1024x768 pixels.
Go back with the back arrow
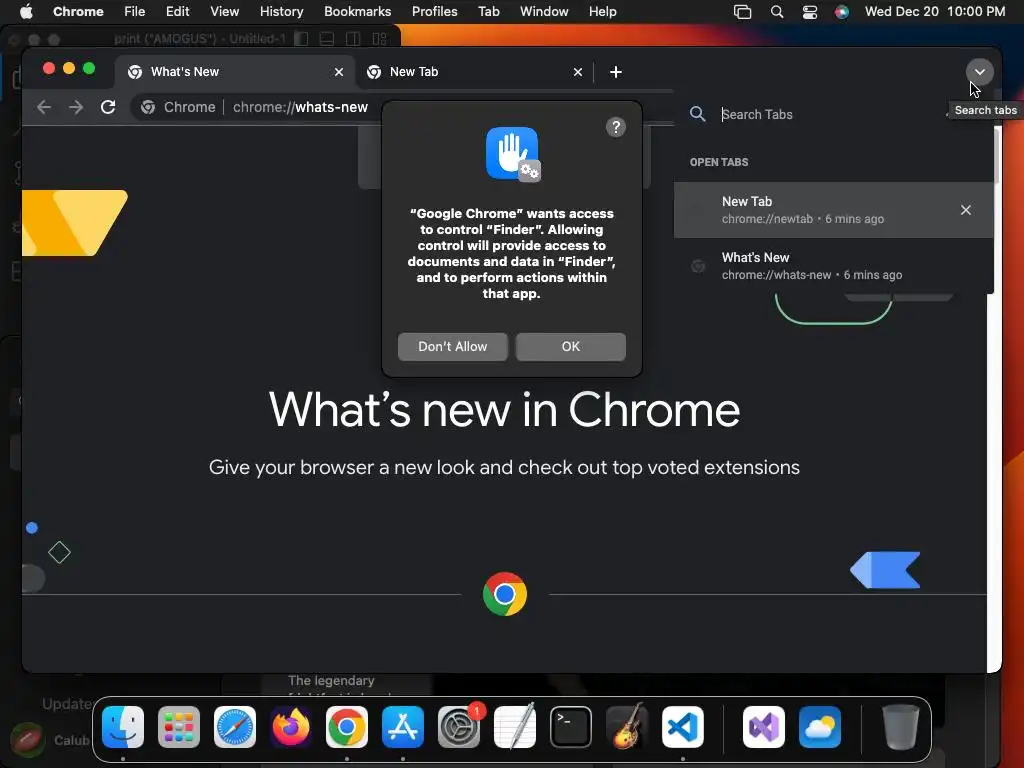(x=44, y=107)
